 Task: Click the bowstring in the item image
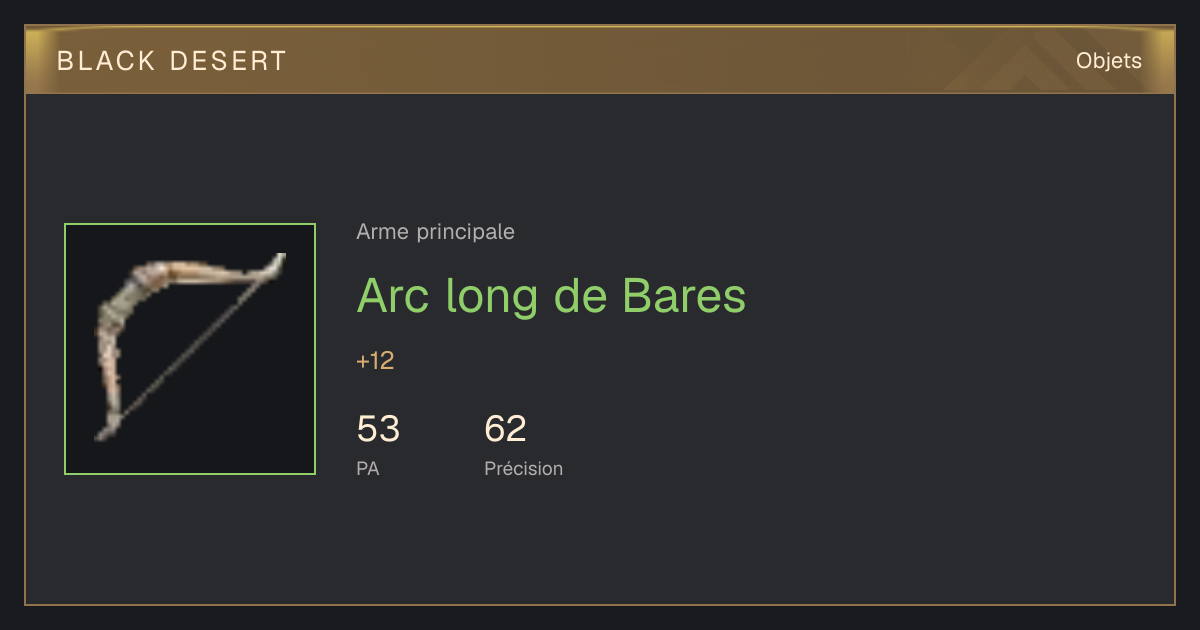click(190, 348)
